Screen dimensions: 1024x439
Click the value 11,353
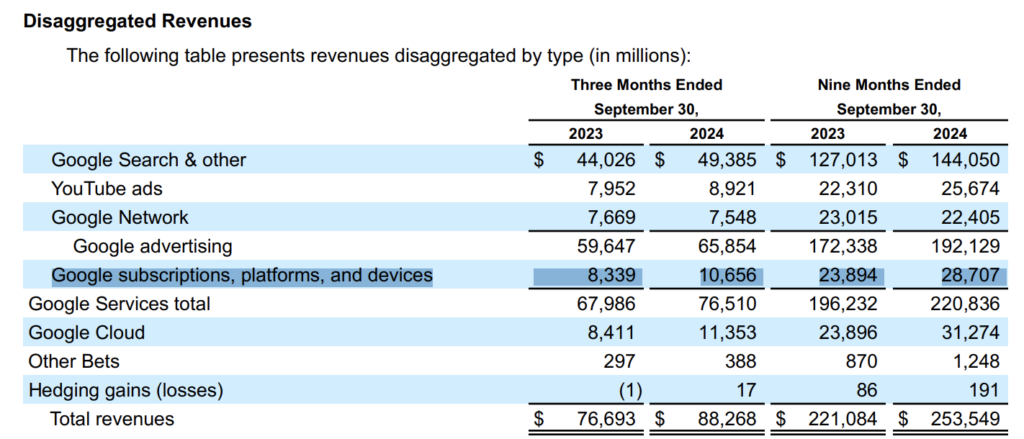click(727, 333)
